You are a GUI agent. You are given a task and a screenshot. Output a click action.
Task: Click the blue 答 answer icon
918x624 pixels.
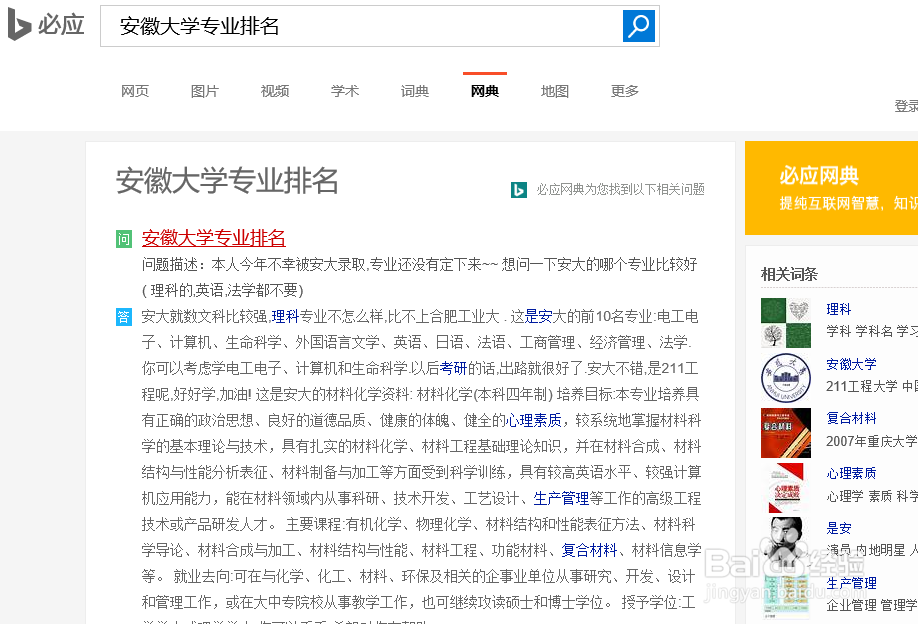124,317
